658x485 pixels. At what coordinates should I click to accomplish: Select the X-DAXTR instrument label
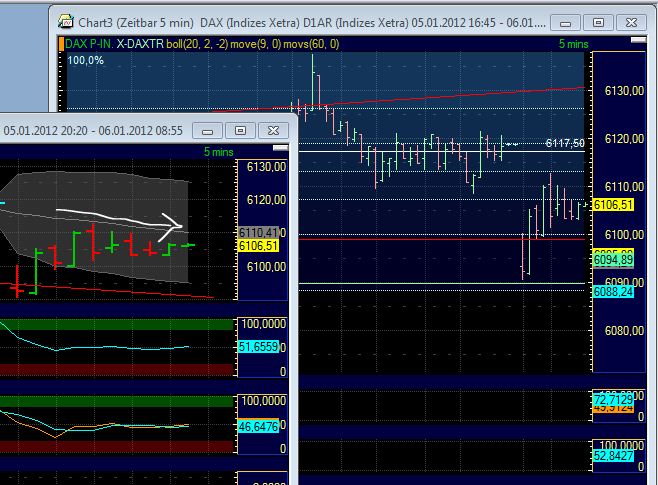tap(142, 44)
